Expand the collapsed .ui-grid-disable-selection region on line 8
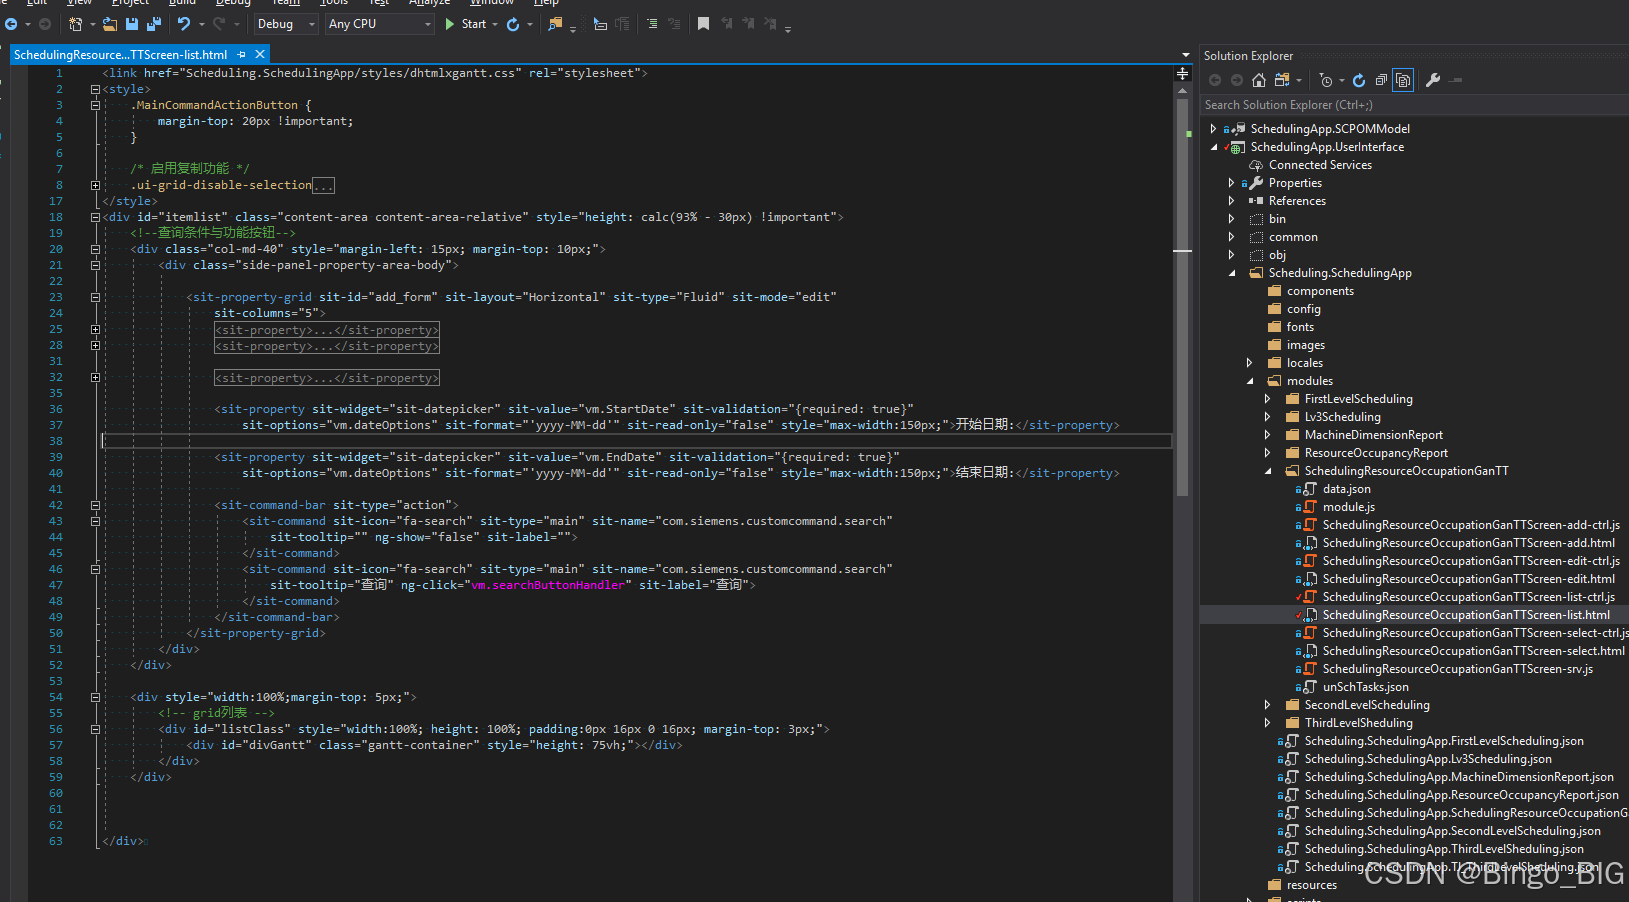The width and height of the screenshot is (1629, 902). click(x=95, y=185)
